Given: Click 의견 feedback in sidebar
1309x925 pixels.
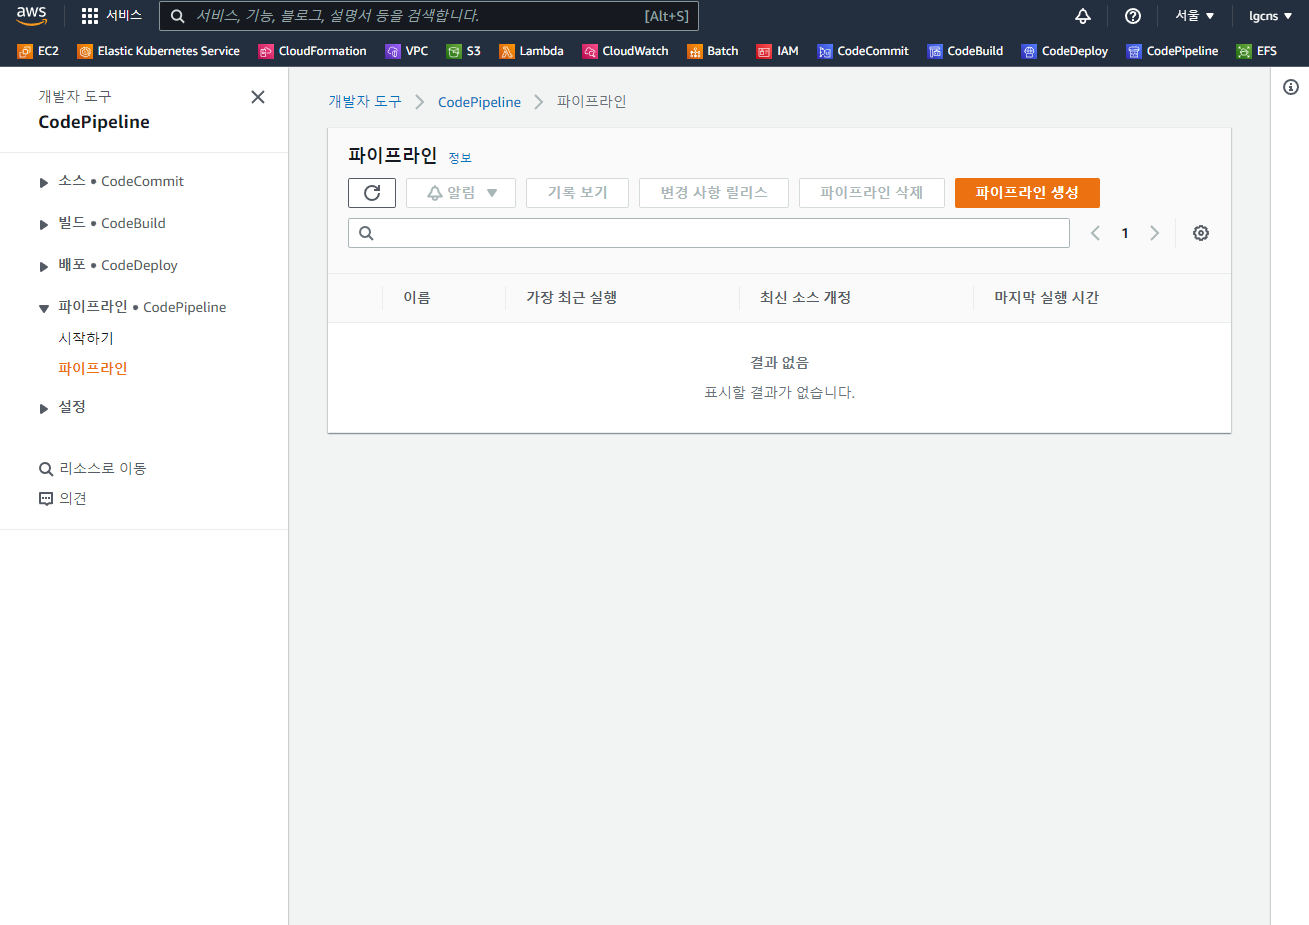Looking at the screenshot, I should point(63,498).
